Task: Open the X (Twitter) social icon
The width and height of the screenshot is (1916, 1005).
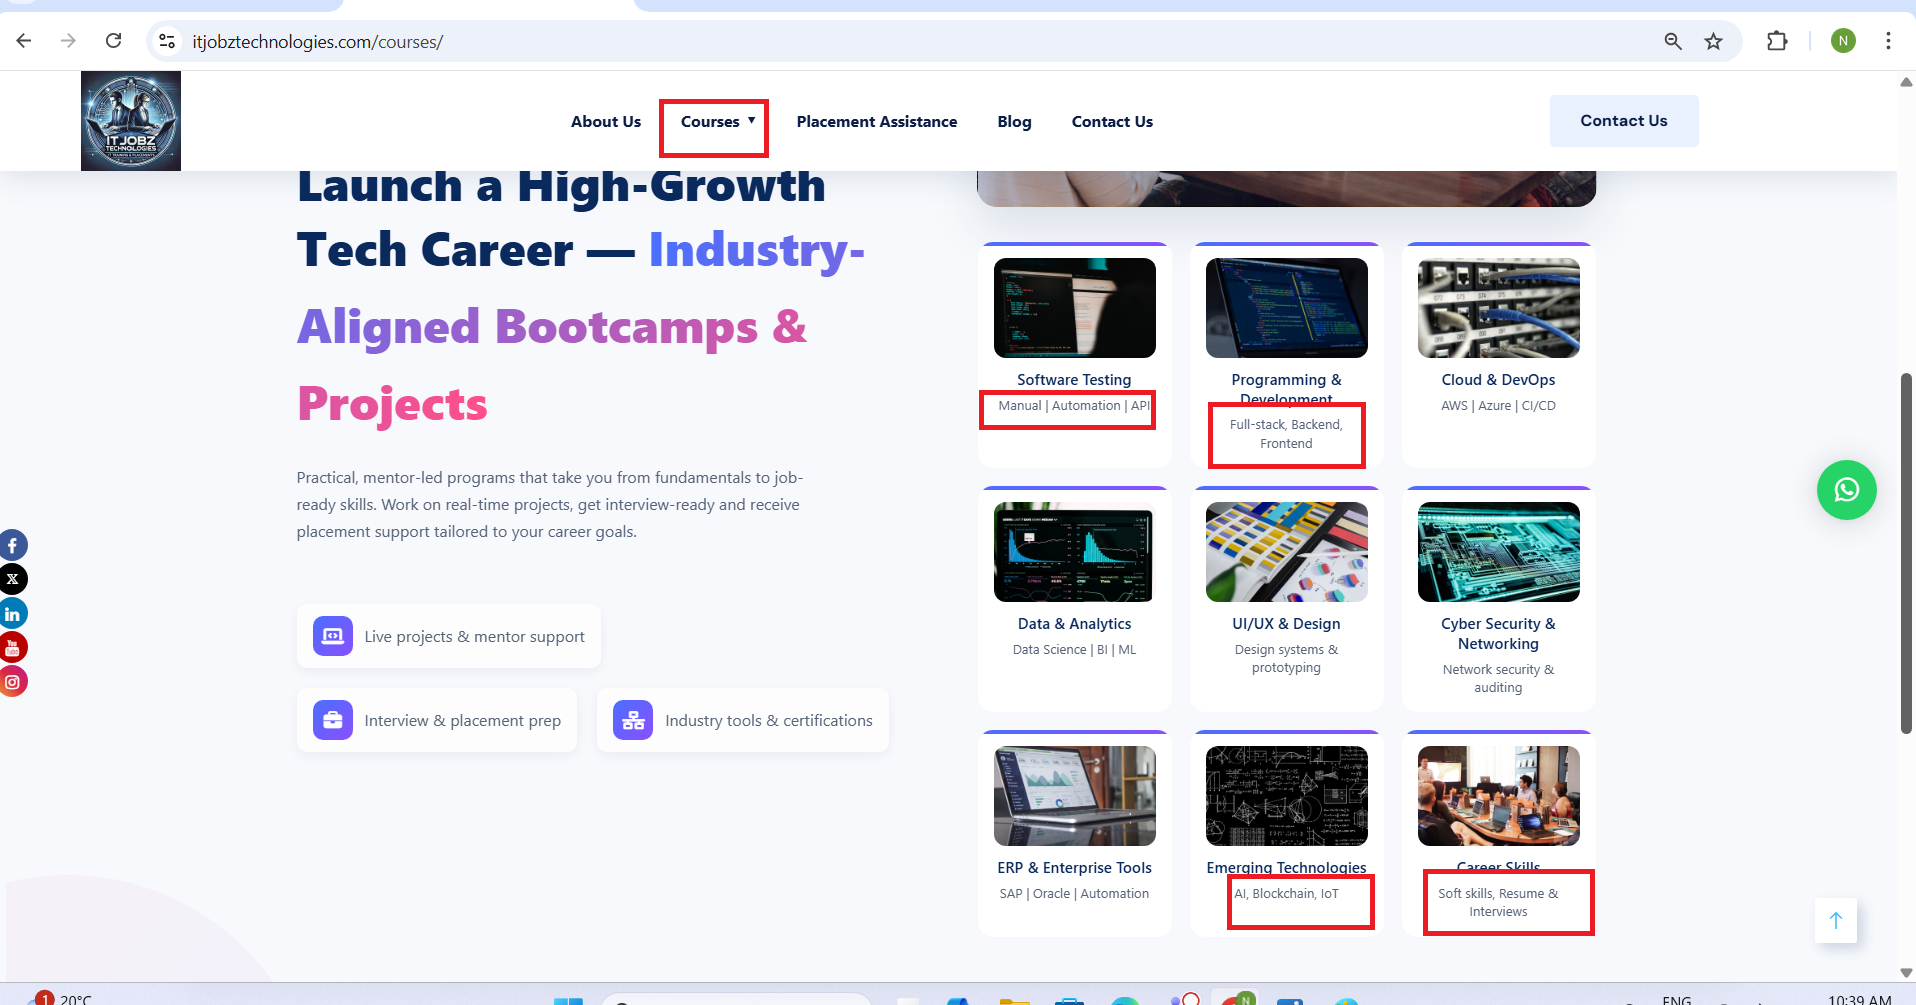Action: tap(12, 580)
